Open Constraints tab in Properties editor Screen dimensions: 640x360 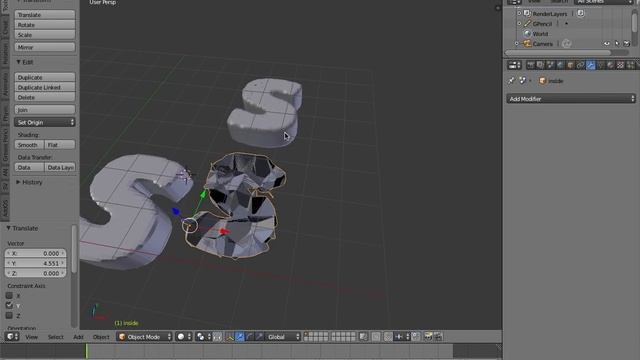click(x=580, y=65)
